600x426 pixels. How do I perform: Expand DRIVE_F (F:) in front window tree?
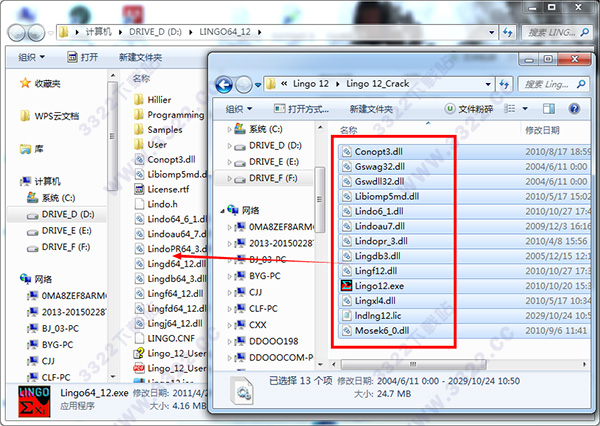coord(229,178)
